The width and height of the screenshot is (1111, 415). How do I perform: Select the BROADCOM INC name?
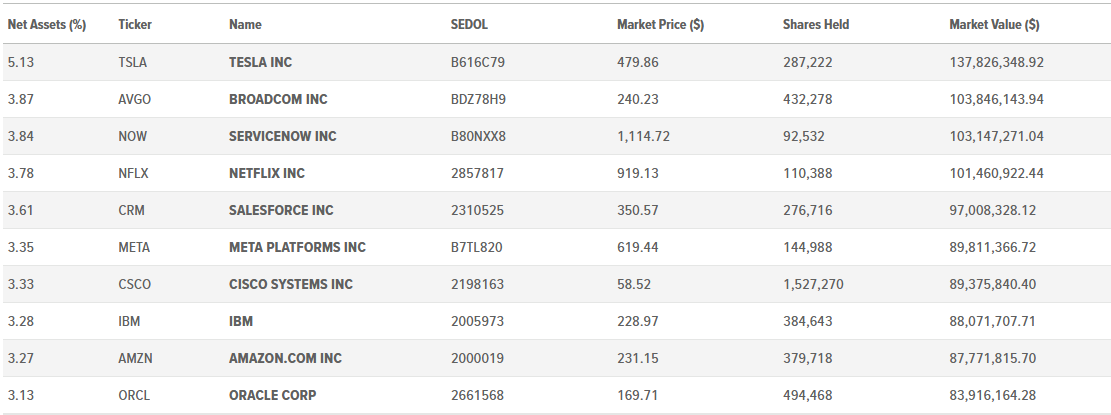278,99
